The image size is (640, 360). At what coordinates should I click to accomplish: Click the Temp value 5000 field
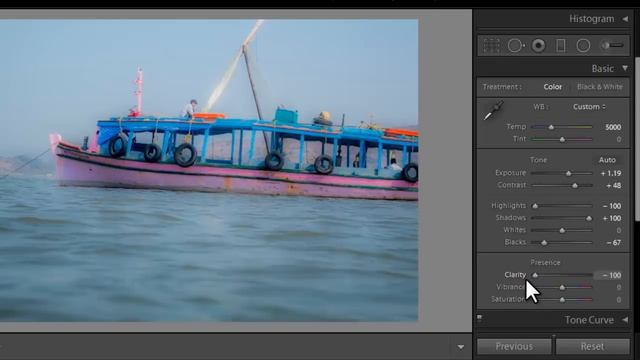(613, 127)
